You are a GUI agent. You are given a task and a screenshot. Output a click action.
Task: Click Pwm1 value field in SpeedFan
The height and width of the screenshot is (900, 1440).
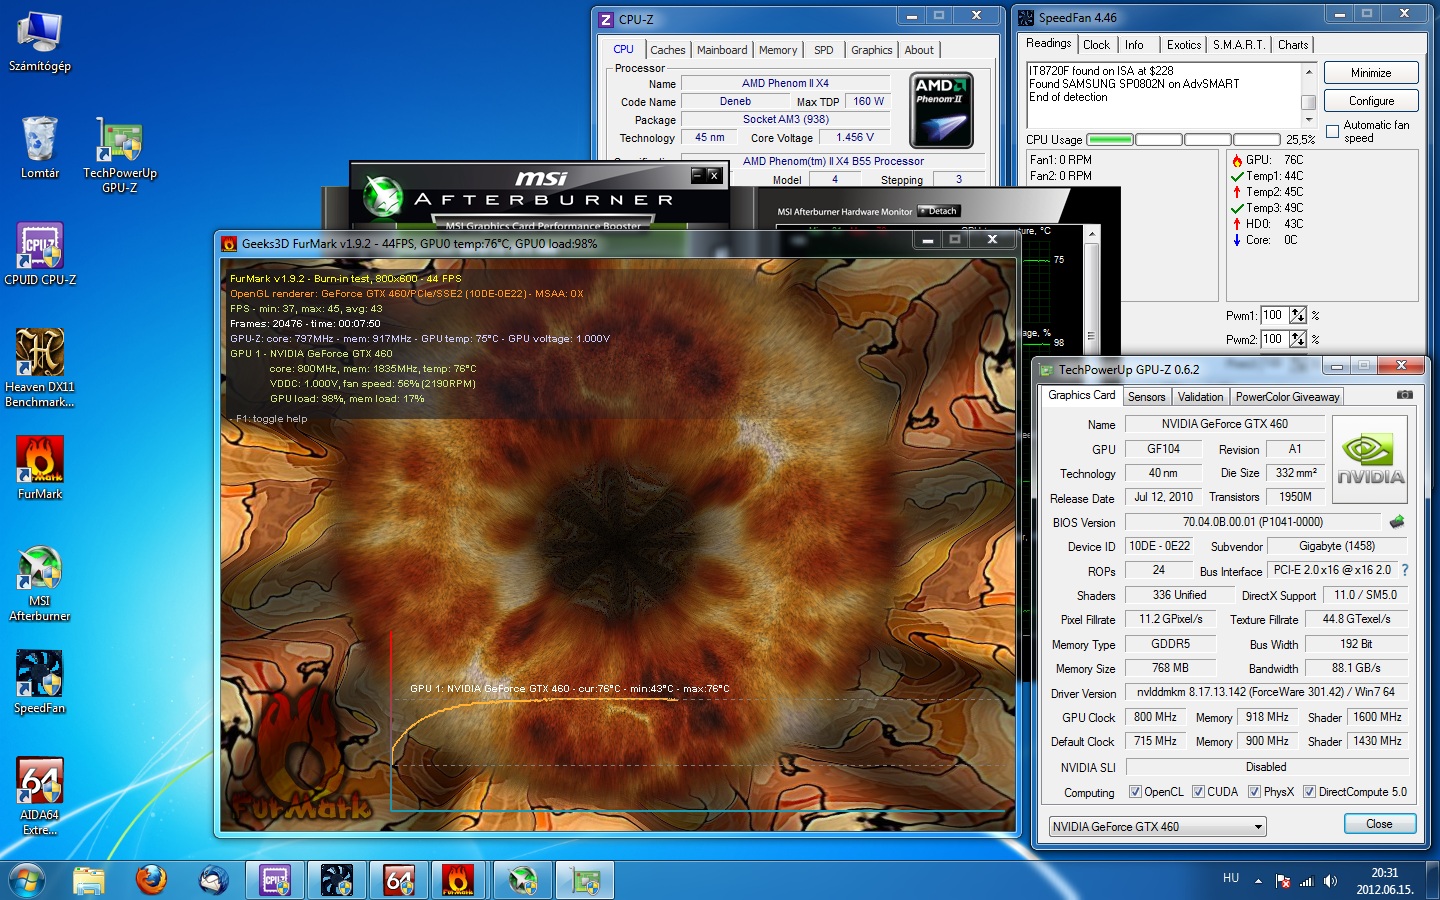tap(1274, 315)
